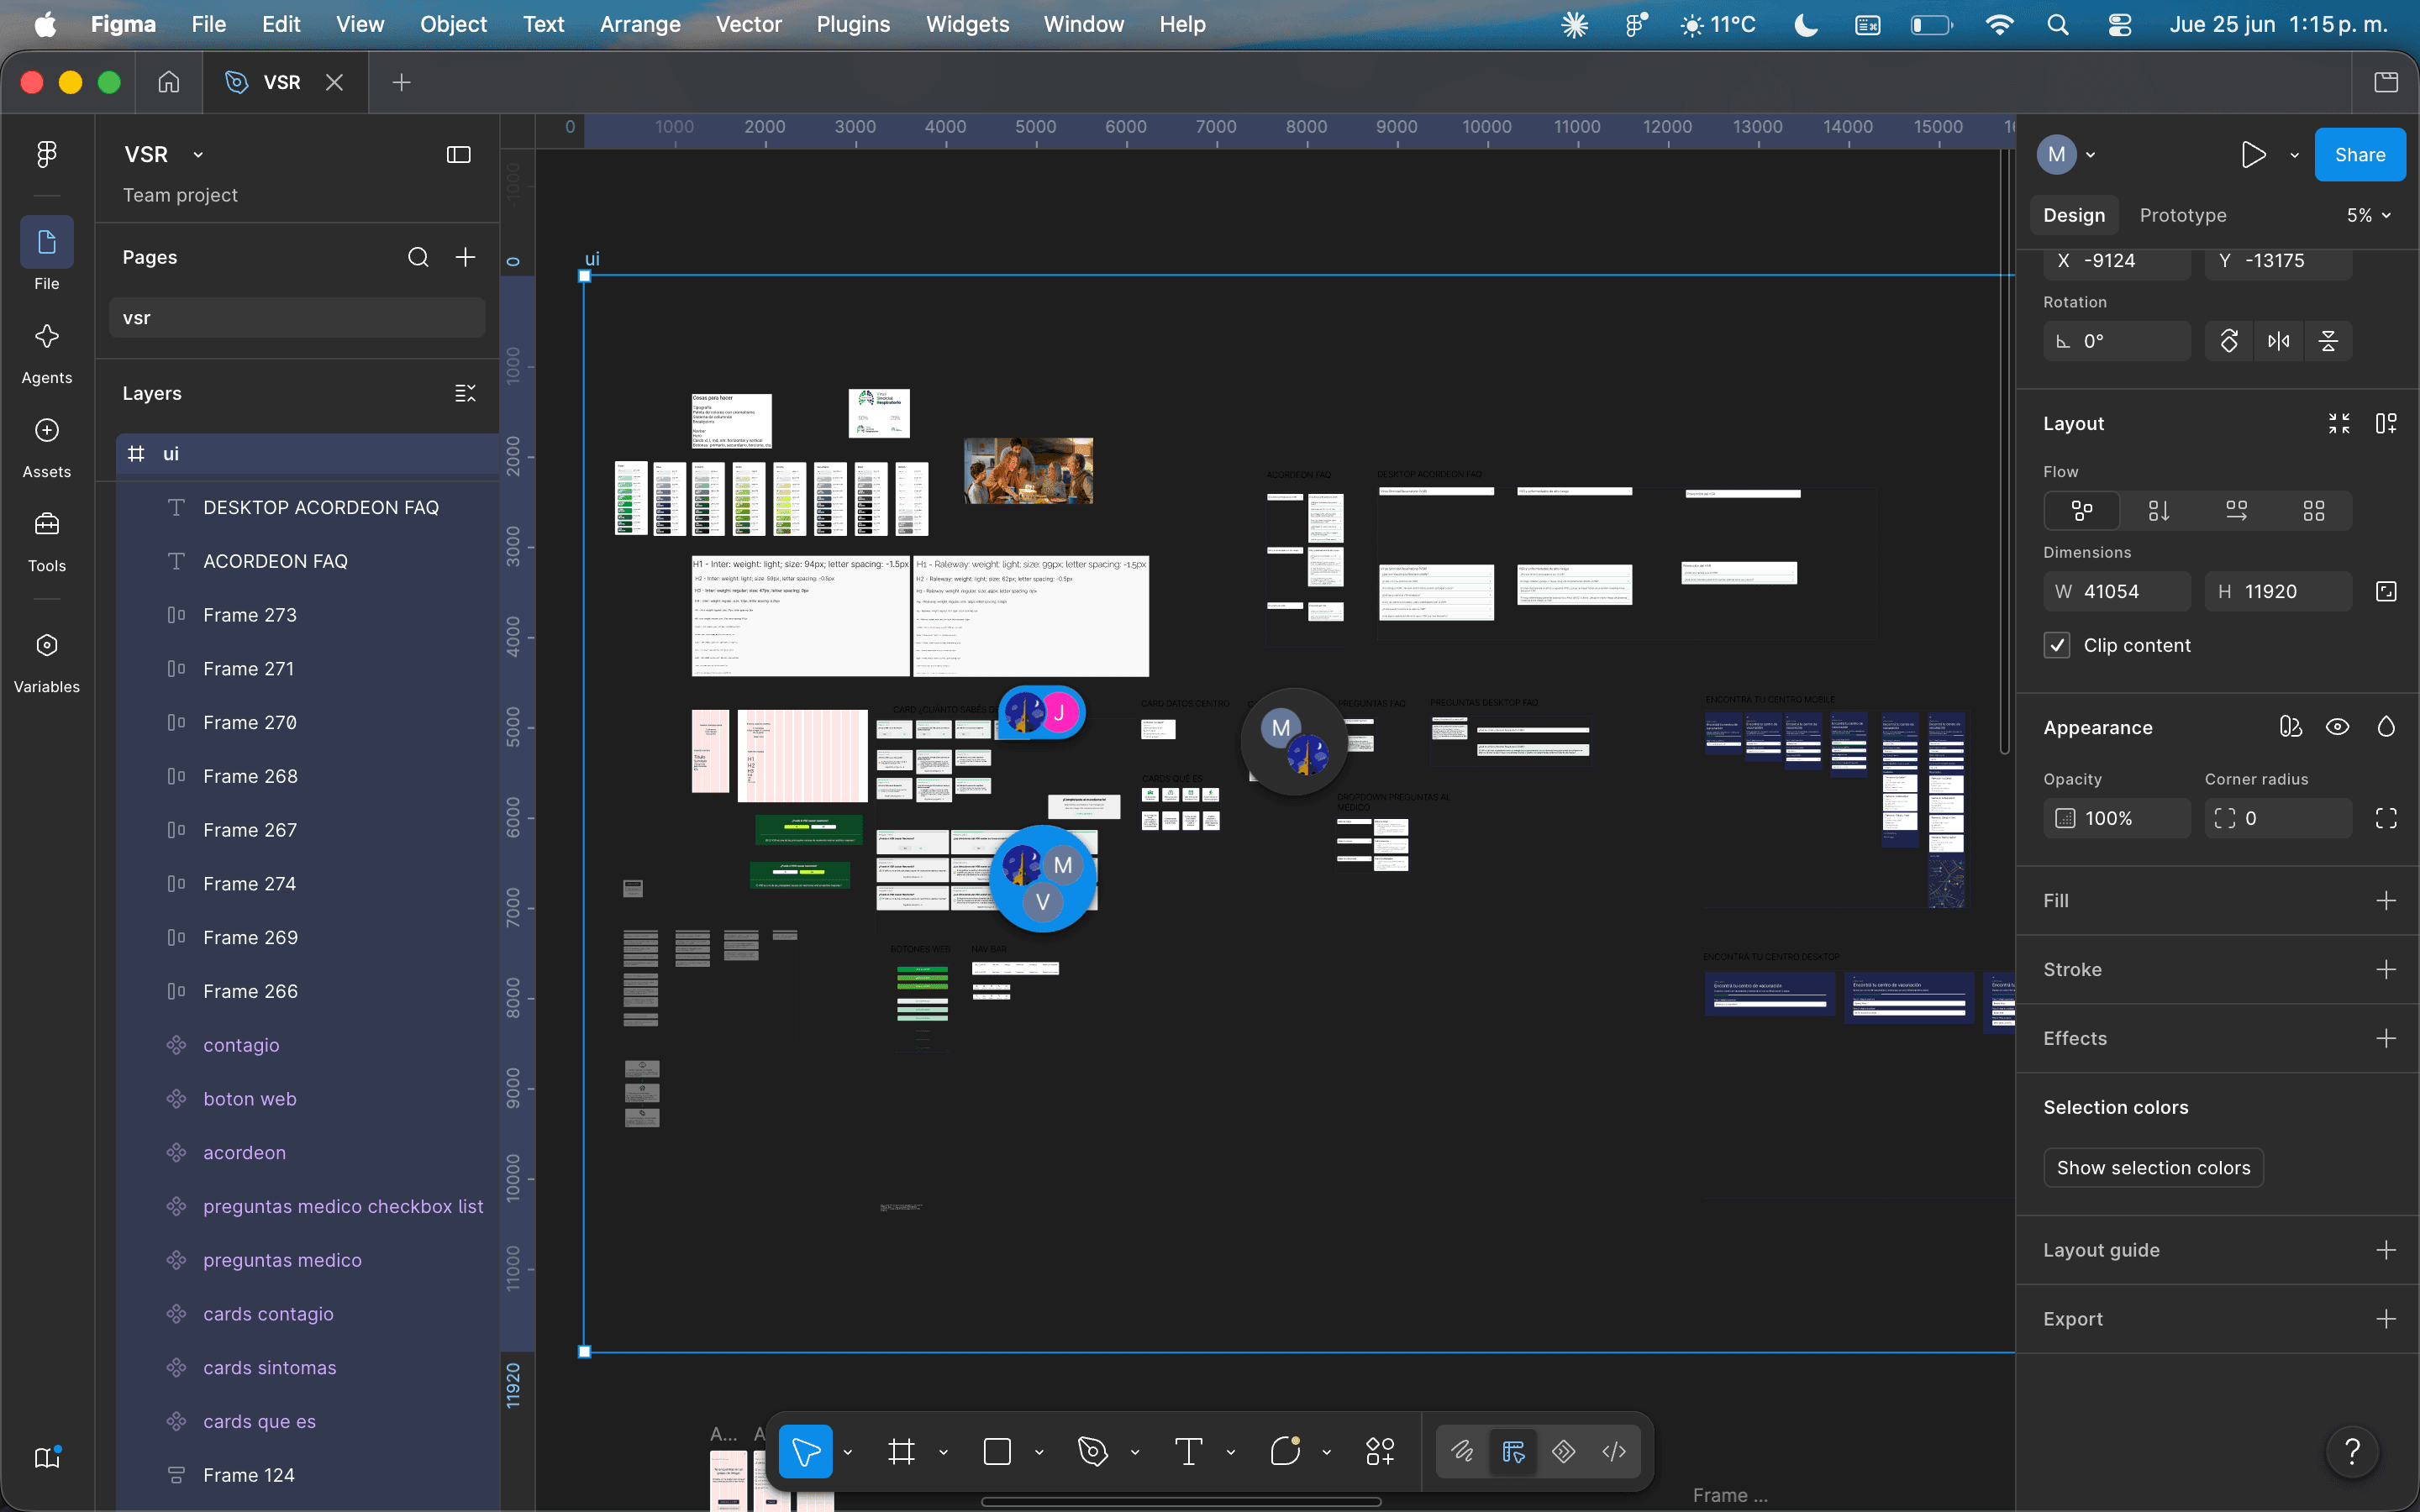2420x1512 pixels.
Task: Expand the Frame tool options chevron
Action: [x=943, y=1451]
